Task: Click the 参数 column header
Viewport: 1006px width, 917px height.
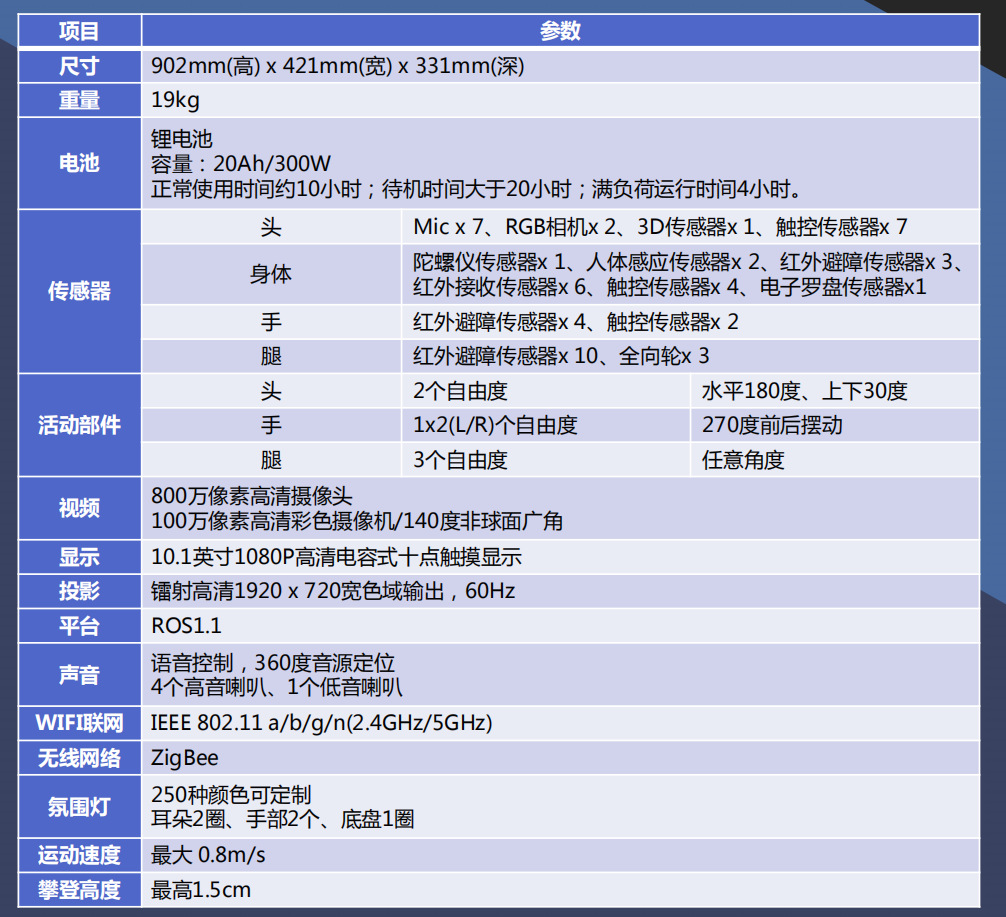Action: coord(560,31)
